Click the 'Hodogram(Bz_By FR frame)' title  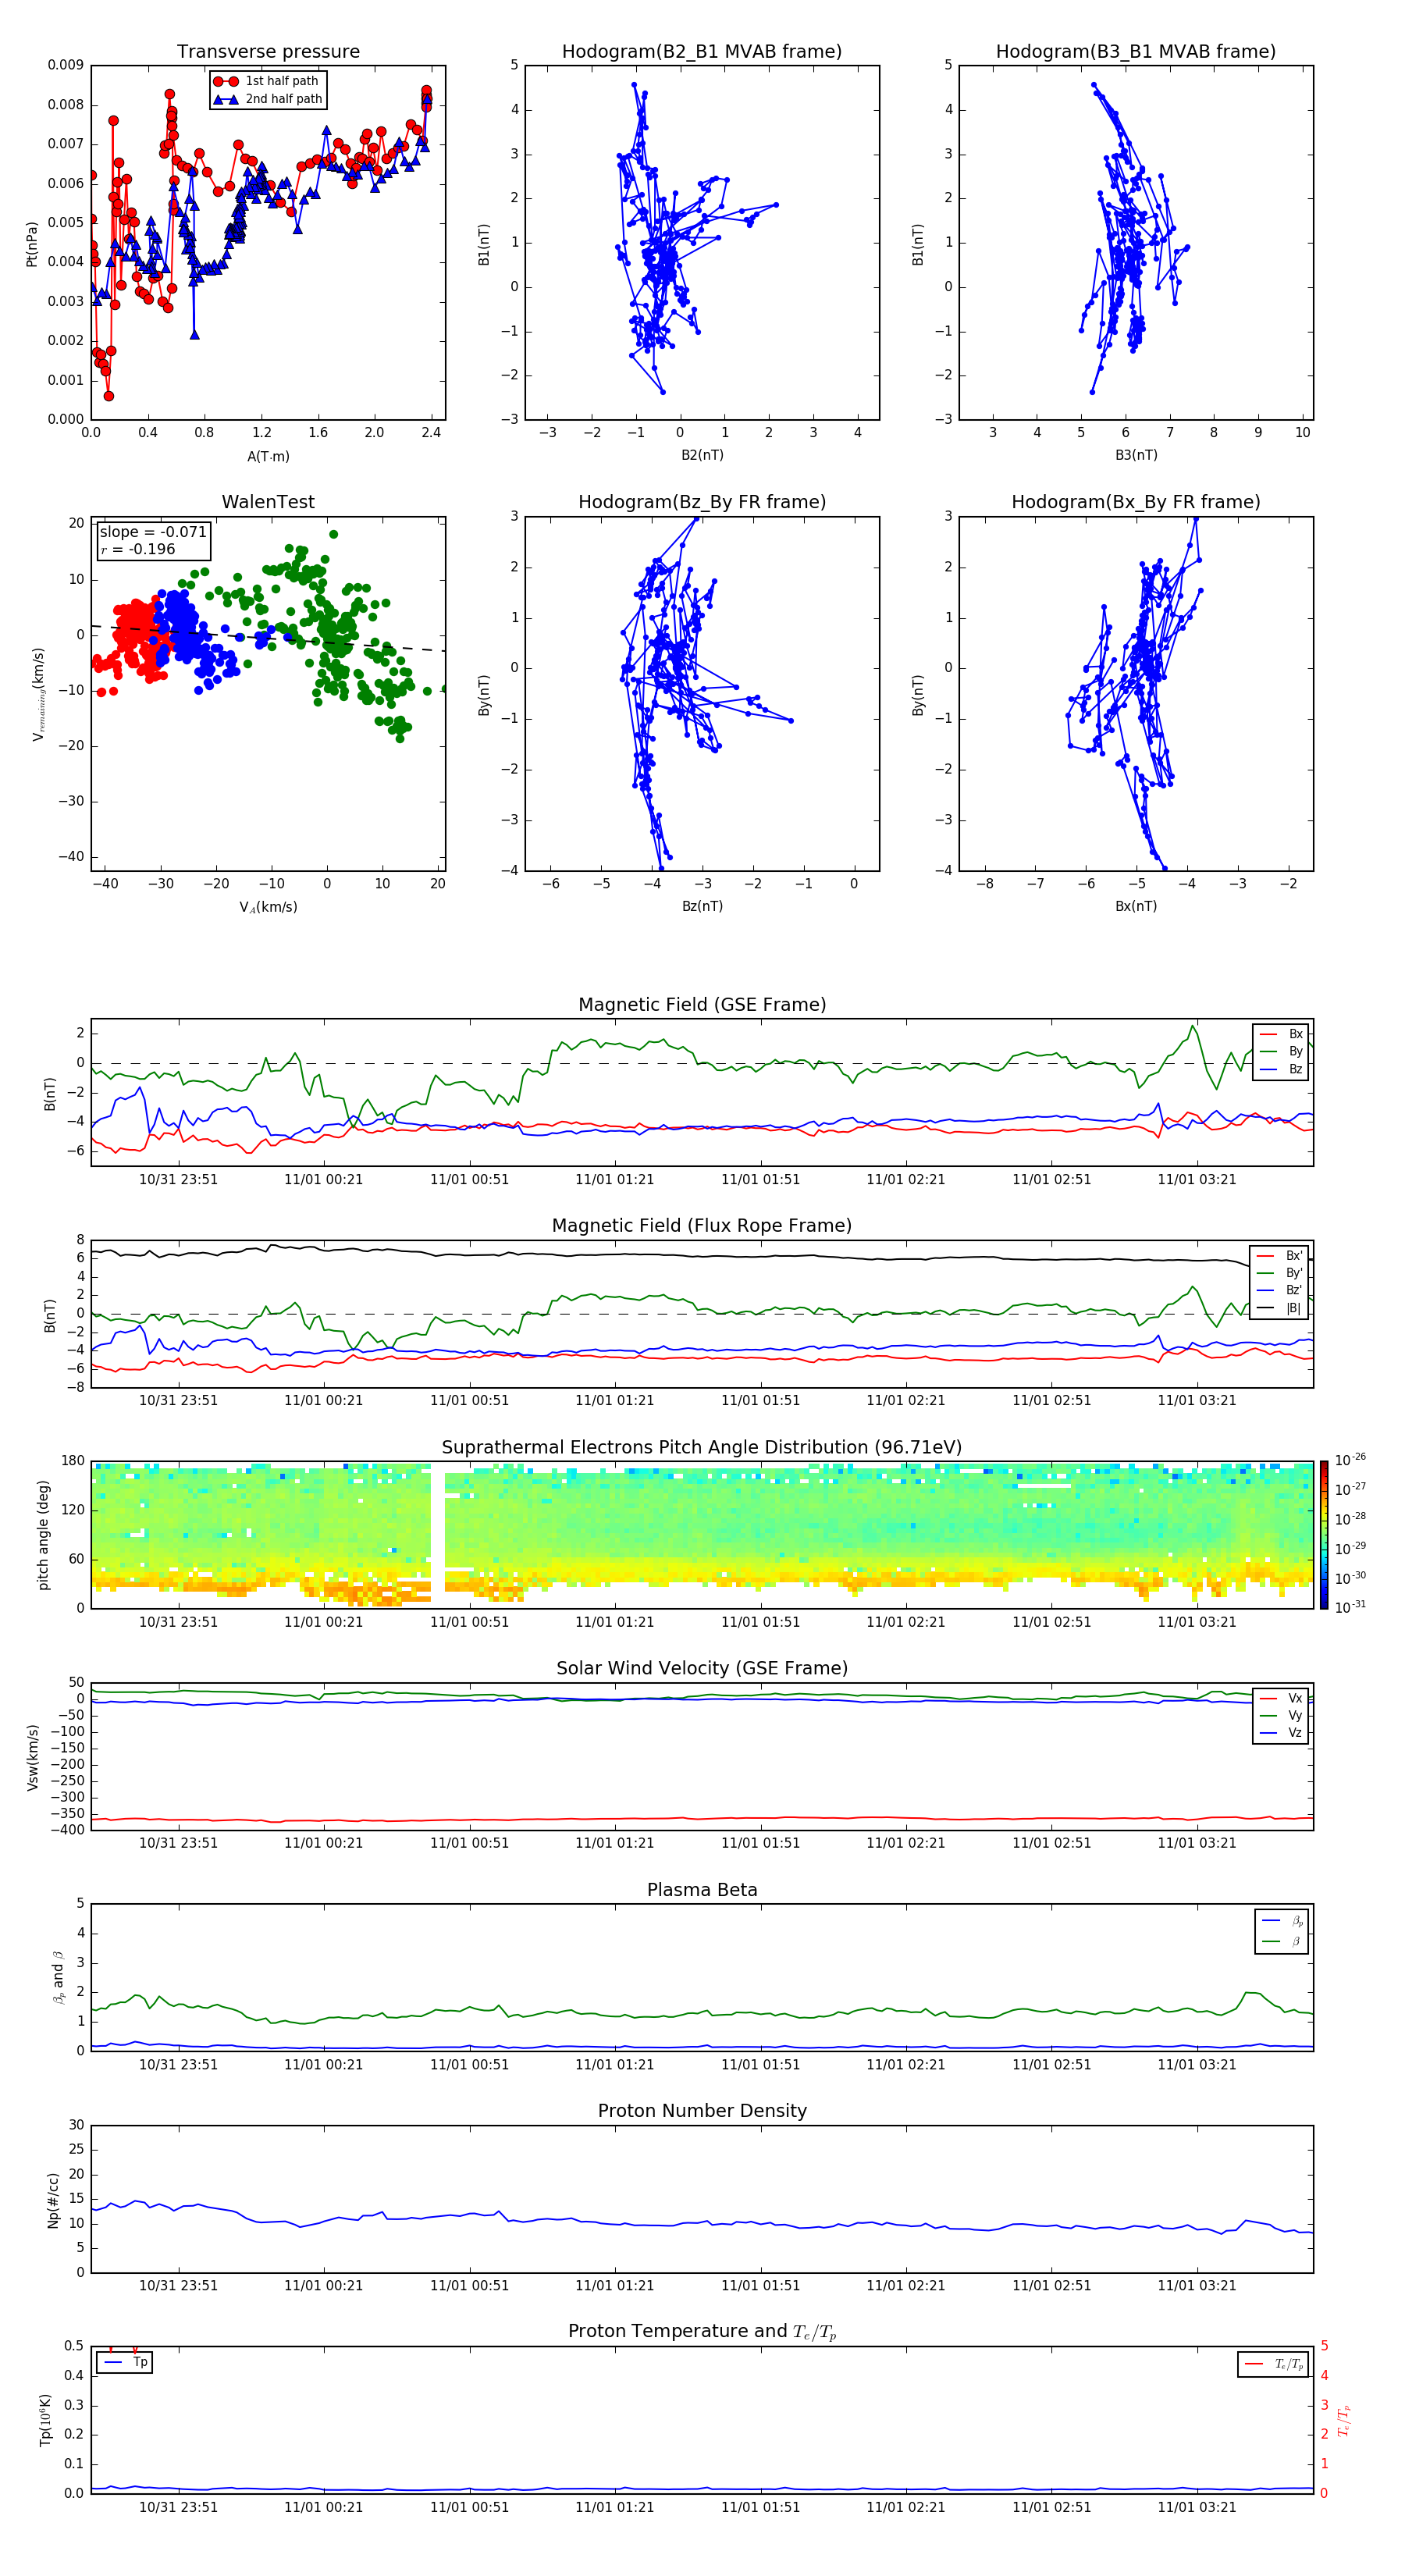pyautogui.click(x=702, y=502)
